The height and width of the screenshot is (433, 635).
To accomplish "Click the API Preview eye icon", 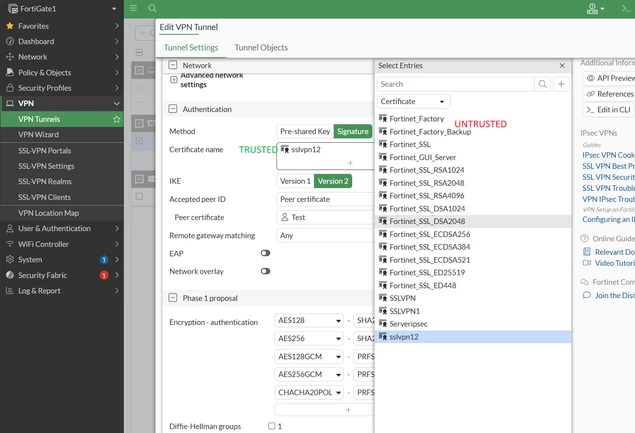I will point(590,78).
